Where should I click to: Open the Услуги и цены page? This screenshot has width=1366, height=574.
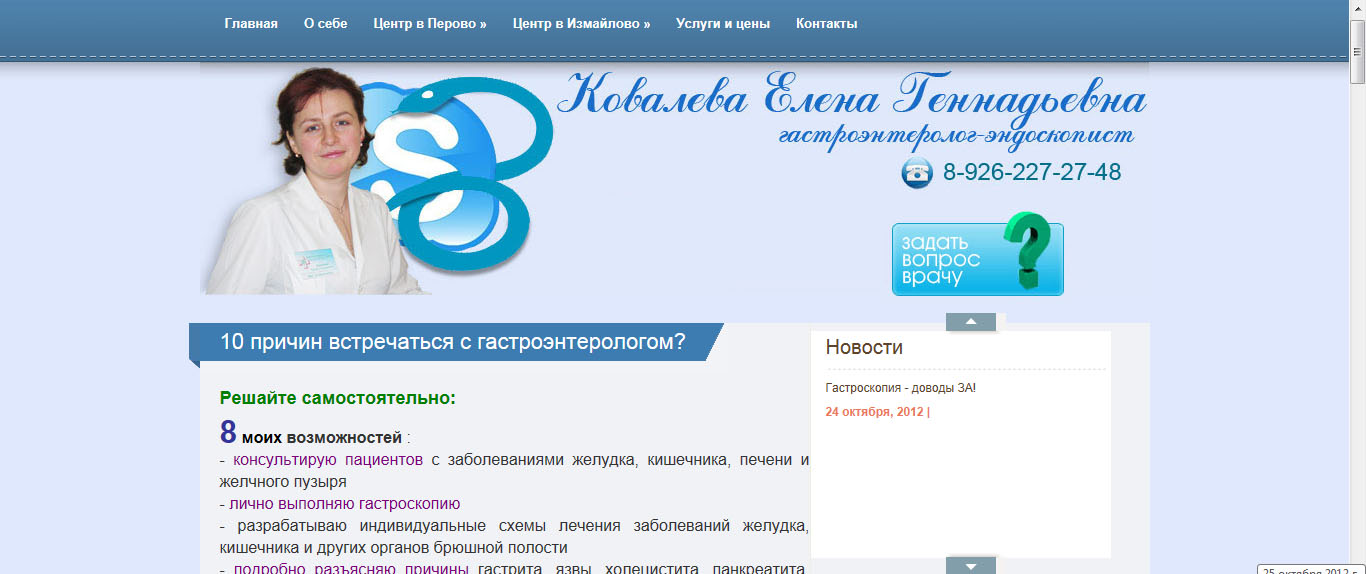coord(723,23)
